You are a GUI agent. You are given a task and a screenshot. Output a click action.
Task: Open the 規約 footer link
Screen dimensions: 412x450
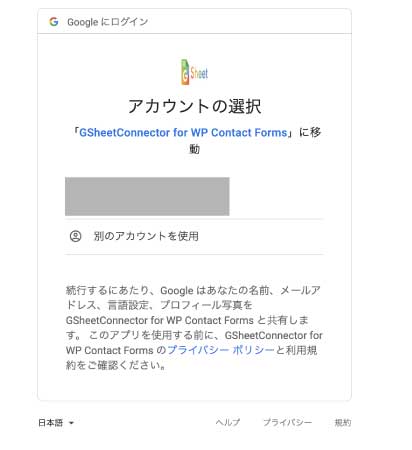click(343, 422)
